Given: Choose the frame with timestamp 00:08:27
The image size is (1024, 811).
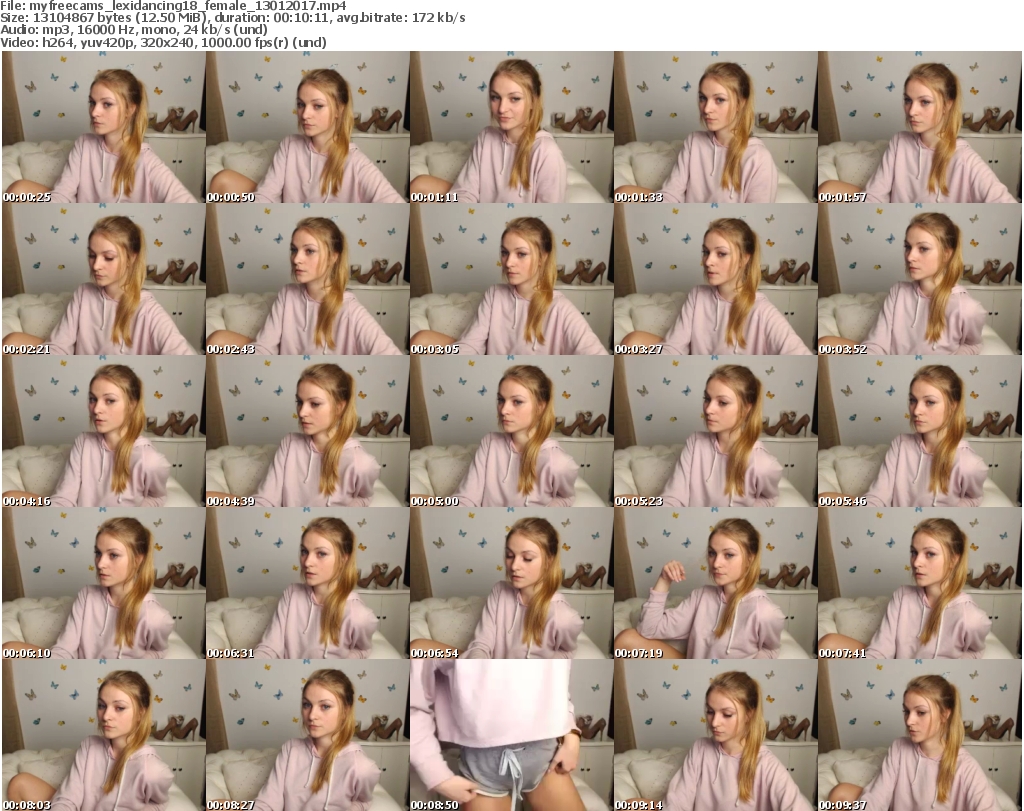Looking at the screenshot, I should (308, 735).
